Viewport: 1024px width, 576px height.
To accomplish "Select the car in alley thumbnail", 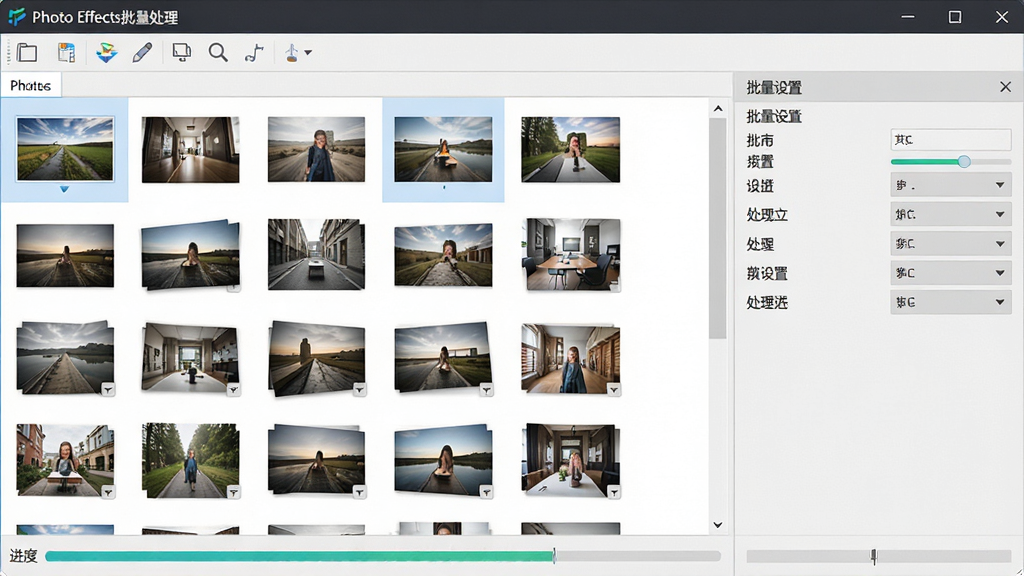I will (x=316, y=254).
